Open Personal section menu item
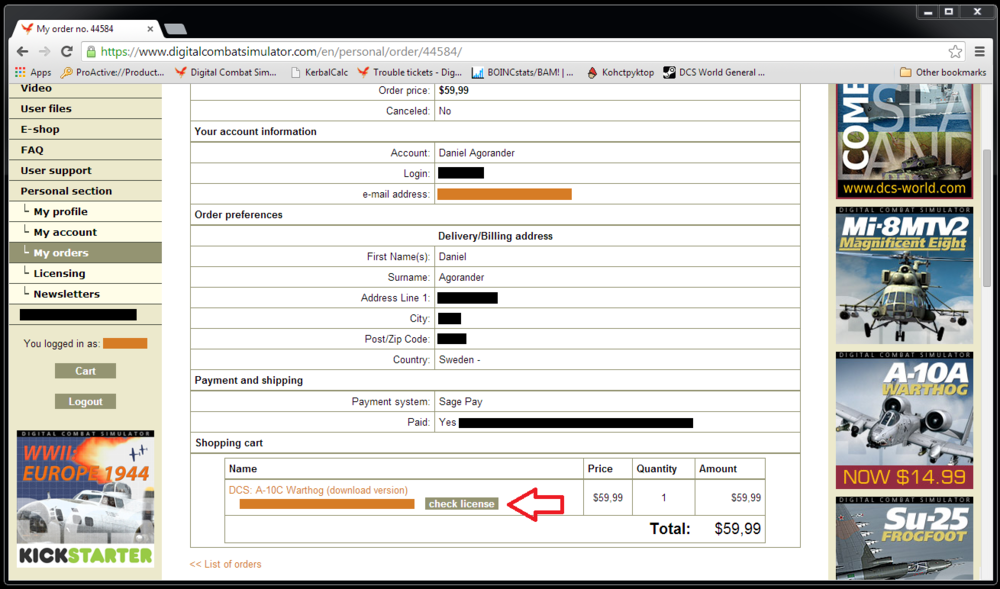 coord(85,191)
